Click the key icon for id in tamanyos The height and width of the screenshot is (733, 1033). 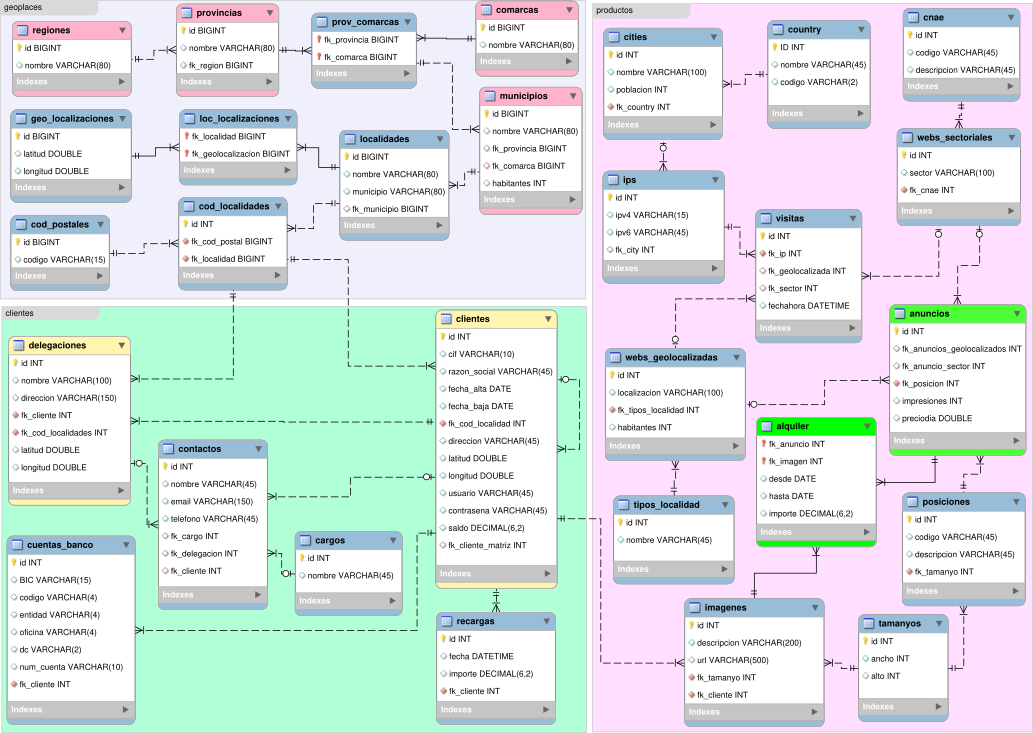pos(868,641)
